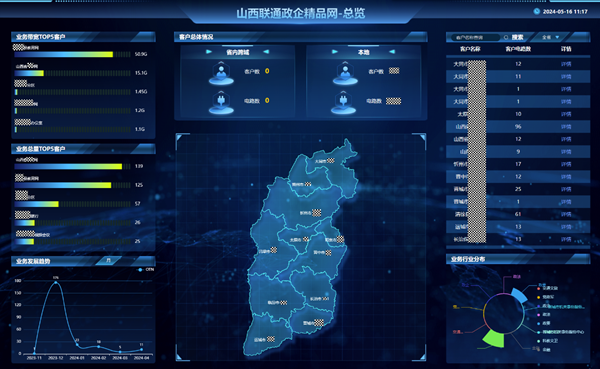Select the 省内跨域 tab header
The width and height of the screenshot is (600, 369).
[x=237, y=52]
